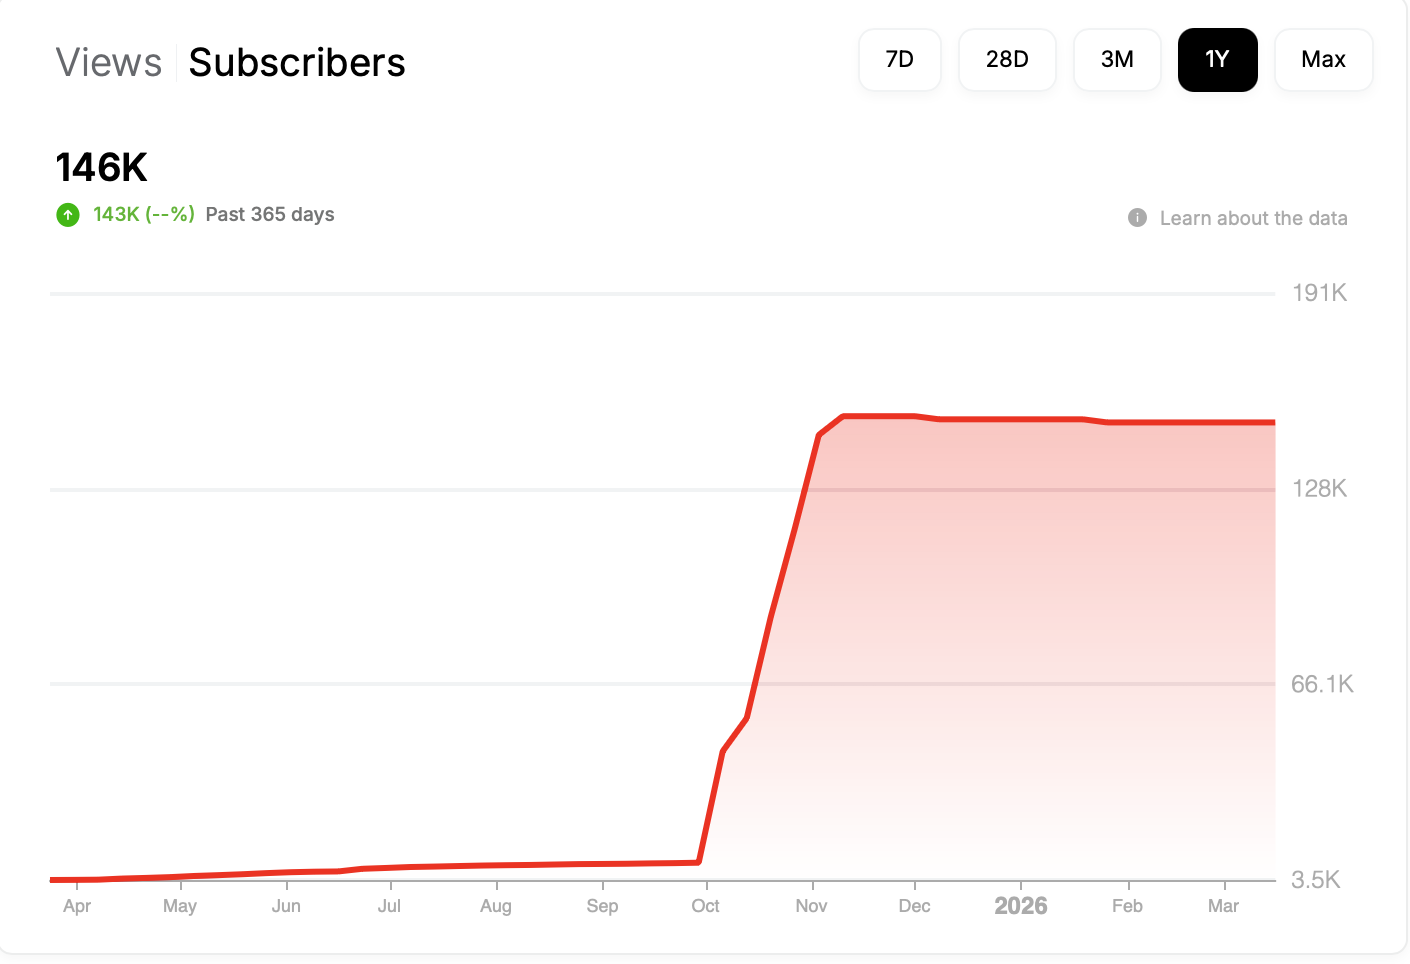Viewport: 1410px width, 964px height.
Task: Click the 191K y-axis label
Action: coord(1319,293)
